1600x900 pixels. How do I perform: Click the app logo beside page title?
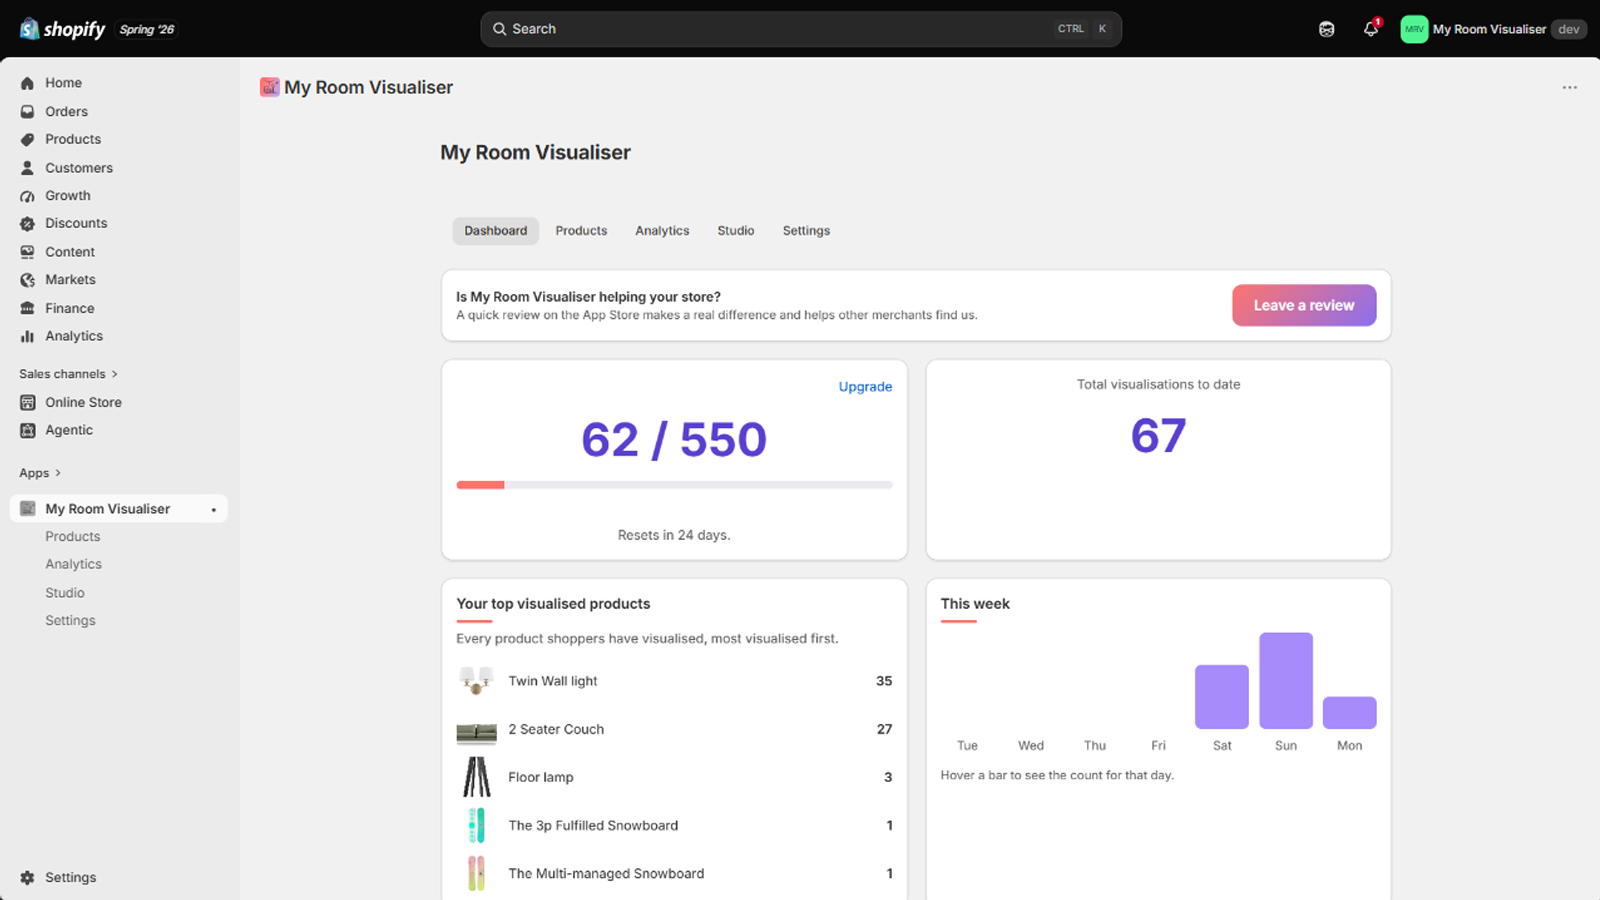pyautogui.click(x=269, y=87)
